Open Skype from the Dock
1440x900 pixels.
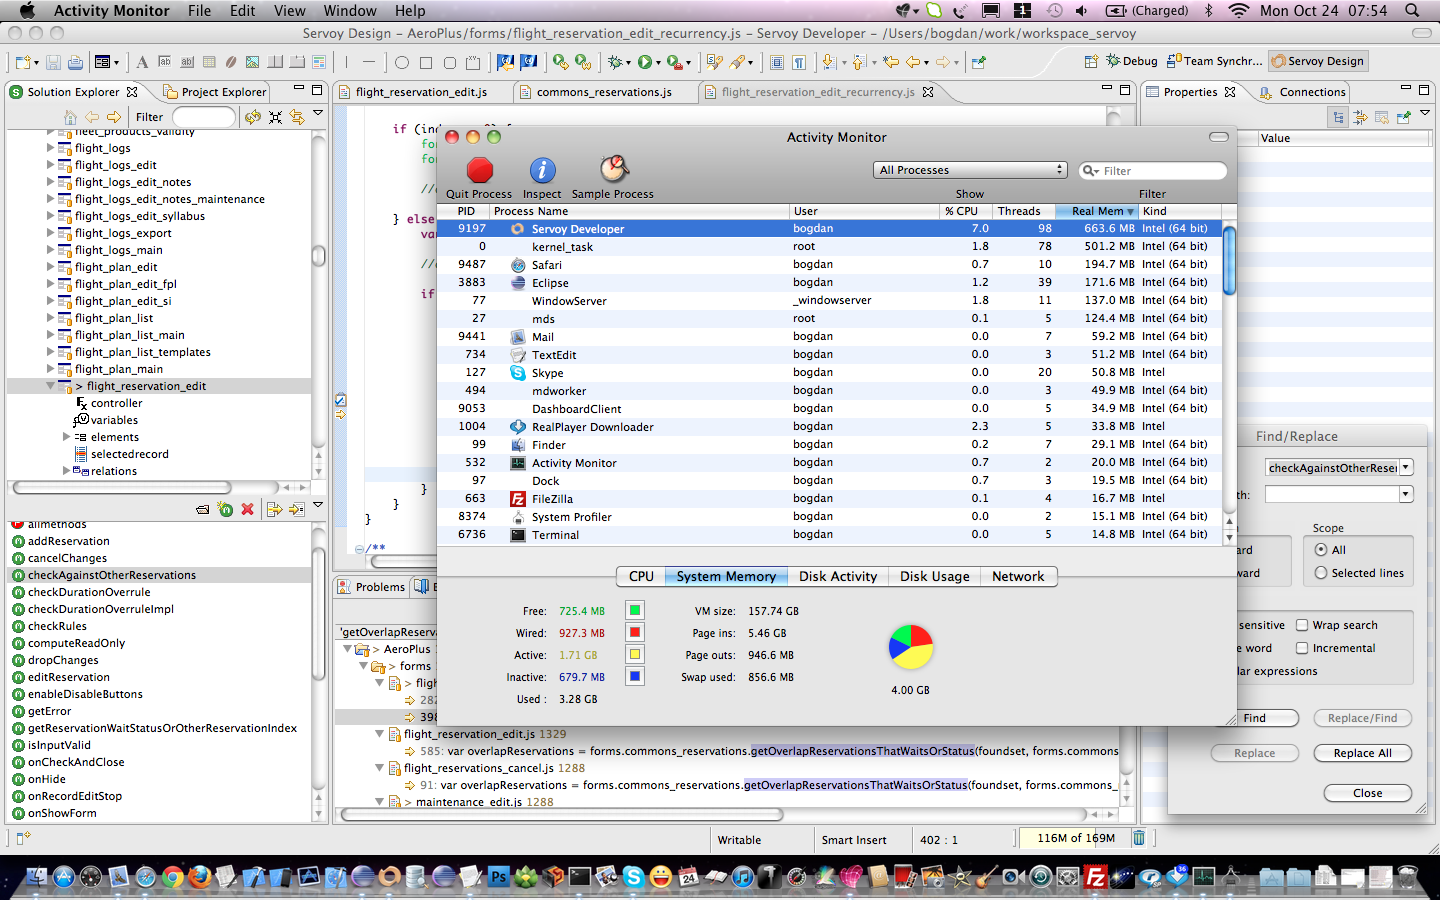(x=634, y=877)
